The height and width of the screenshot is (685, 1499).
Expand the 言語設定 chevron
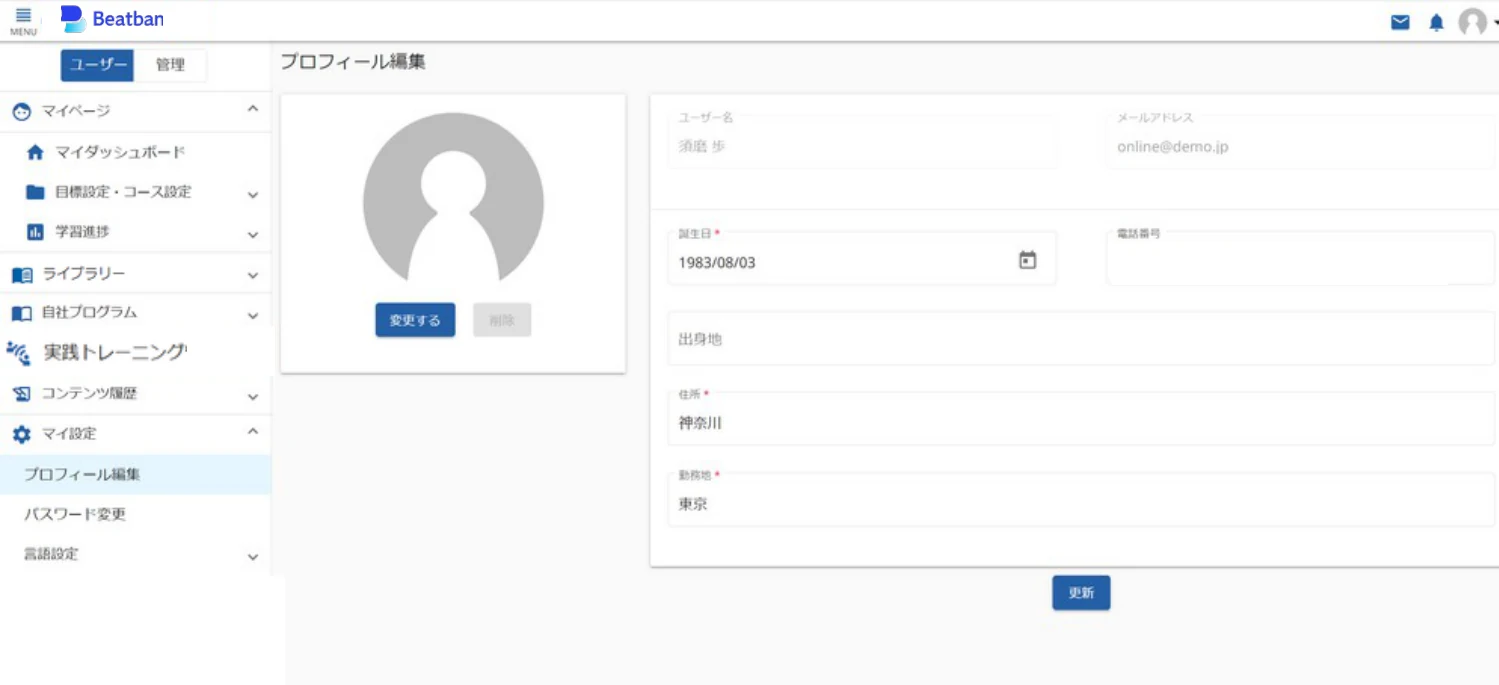point(253,557)
